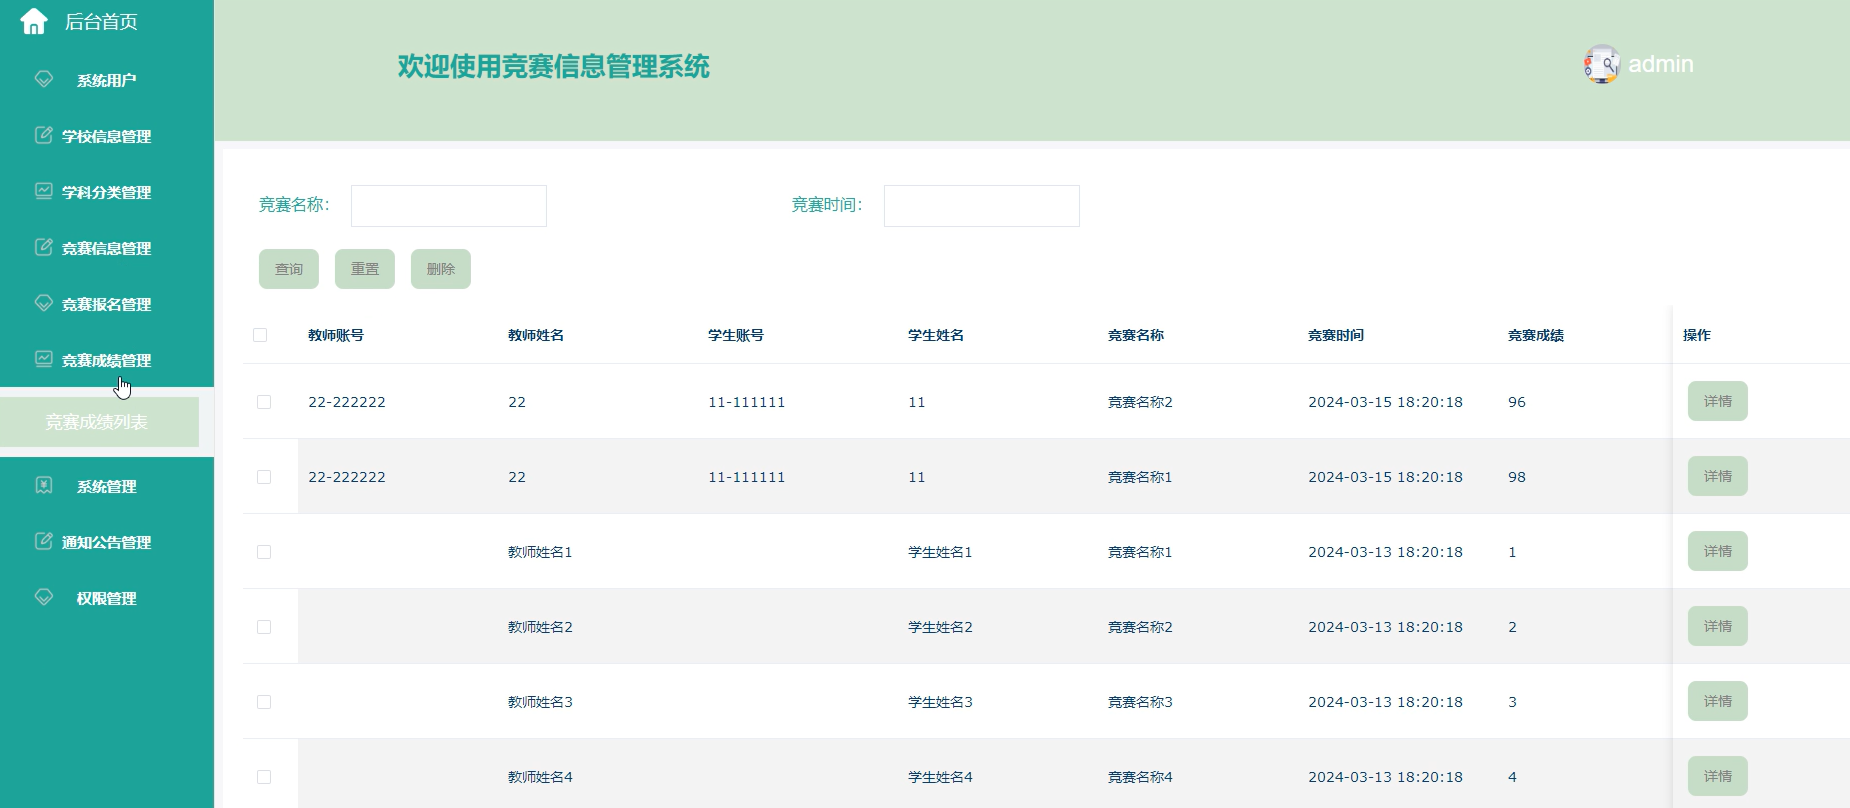This screenshot has width=1850, height=808.
Task: Click the 重置 button
Action: [365, 269]
